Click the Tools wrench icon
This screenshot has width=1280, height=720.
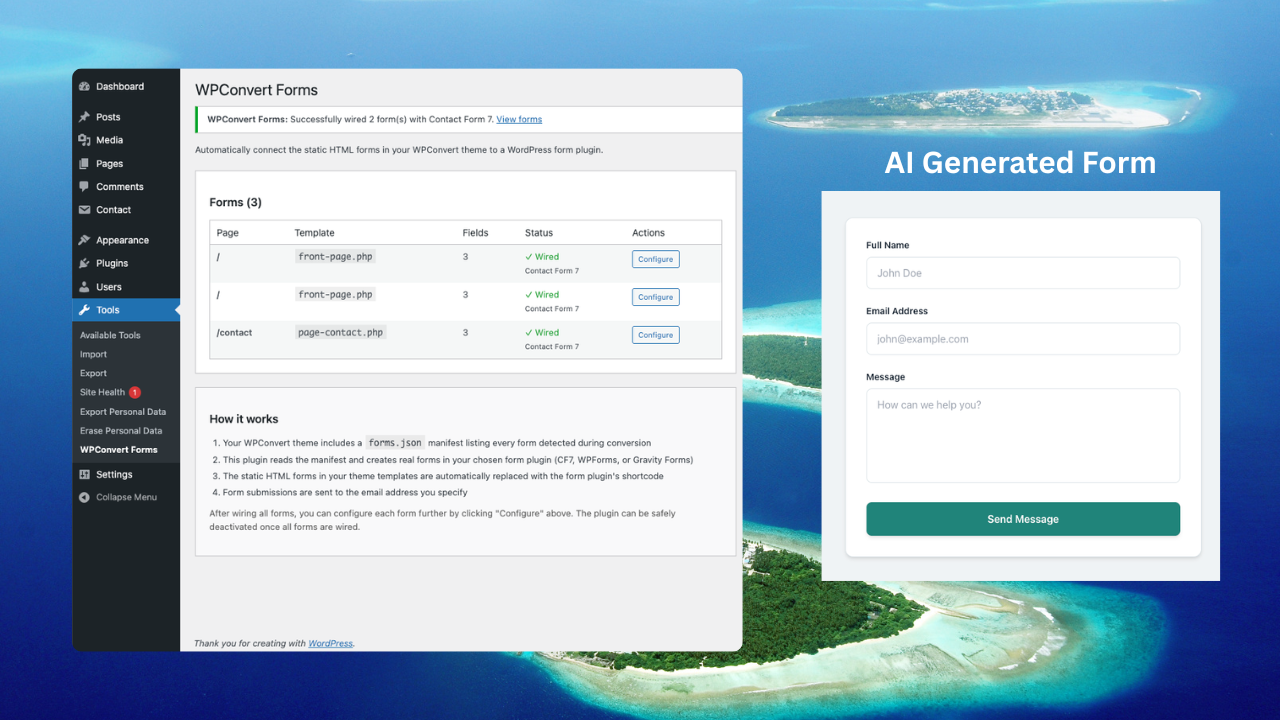(x=85, y=310)
